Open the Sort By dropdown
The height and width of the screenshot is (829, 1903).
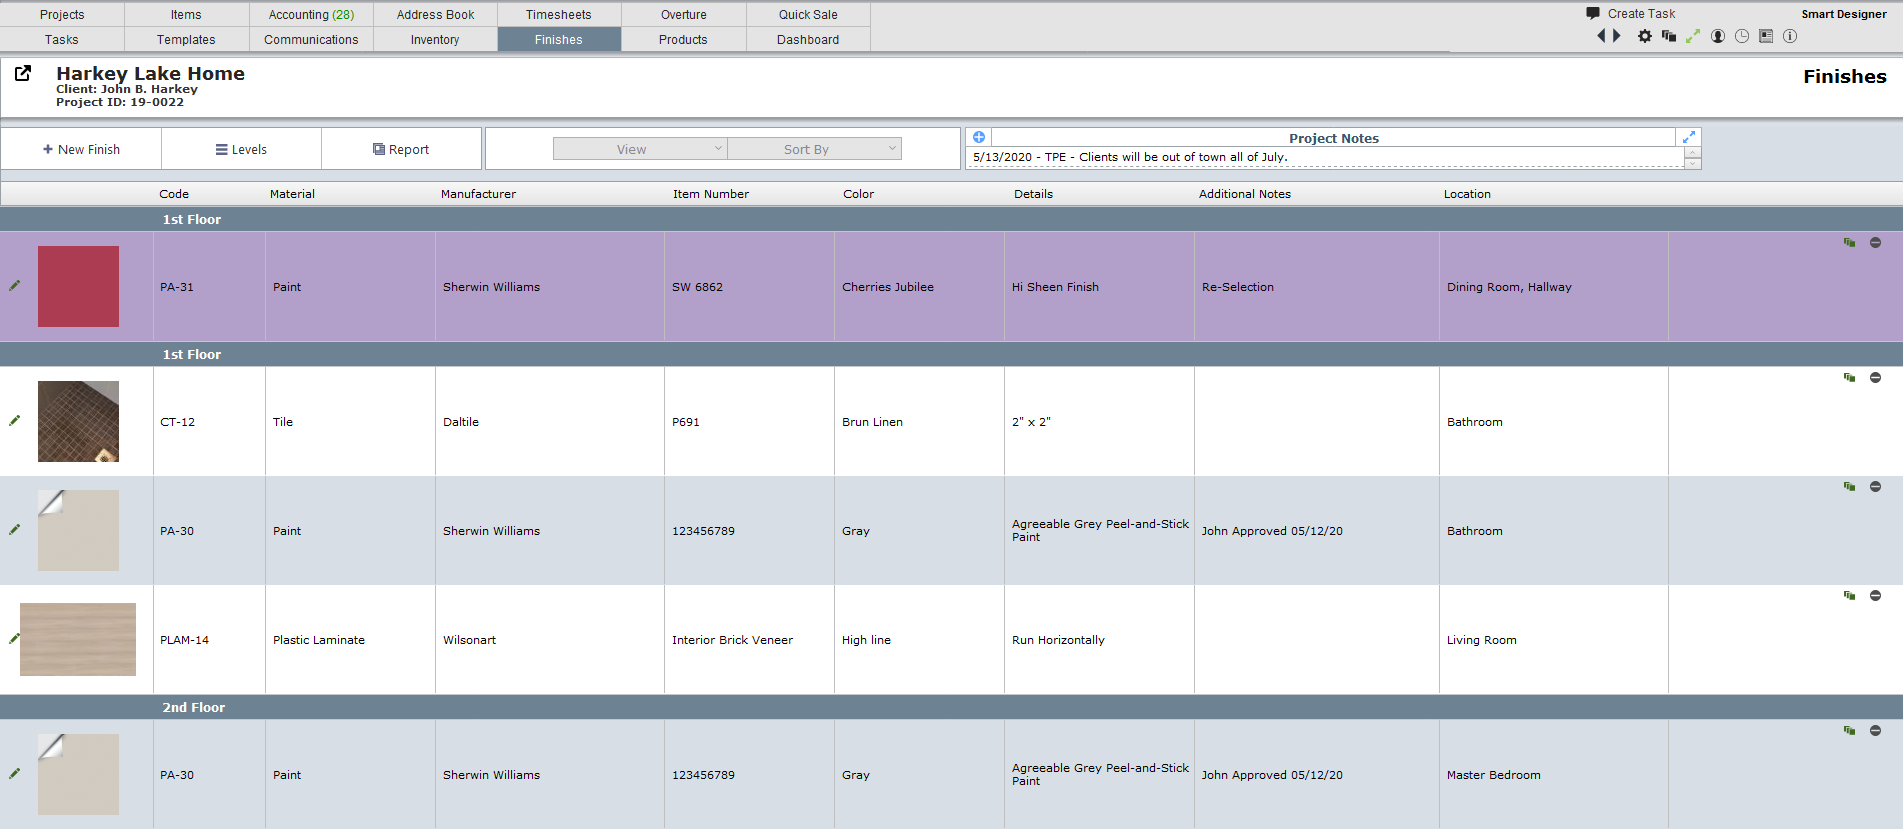point(814,149)
